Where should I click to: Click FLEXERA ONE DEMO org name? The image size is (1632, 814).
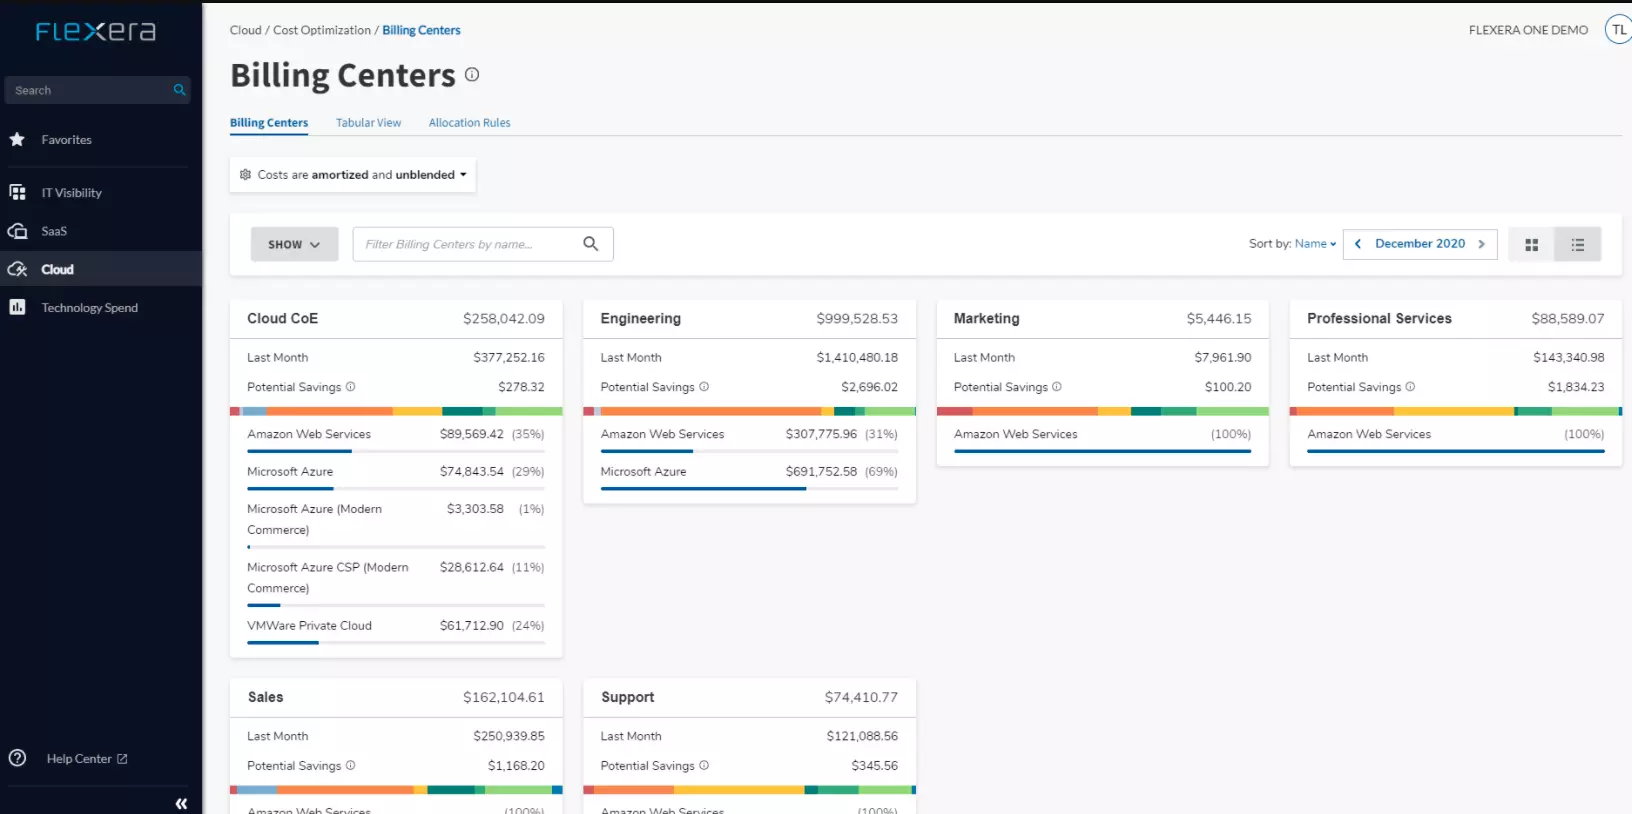tap(1528, 30)
